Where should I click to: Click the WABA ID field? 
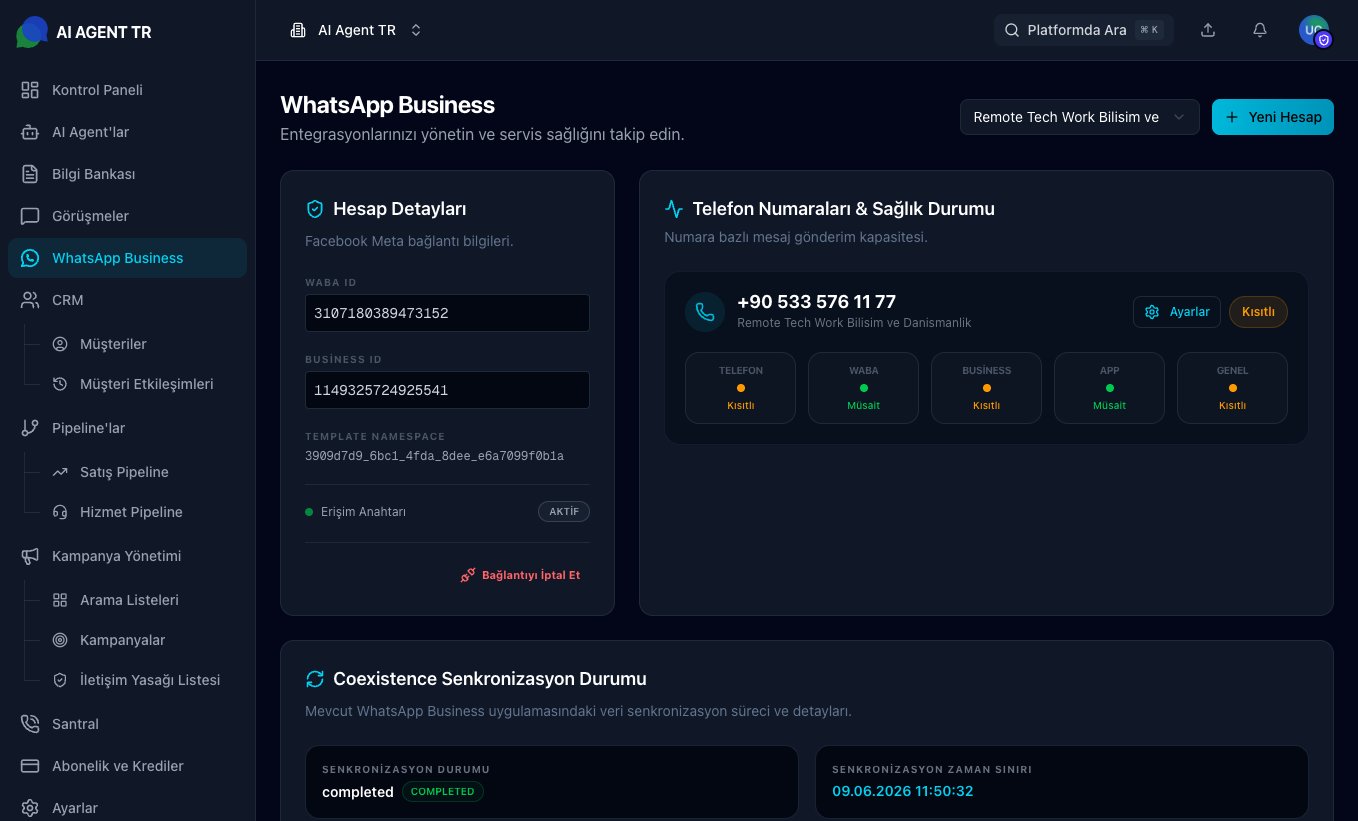tap(447, 313)
